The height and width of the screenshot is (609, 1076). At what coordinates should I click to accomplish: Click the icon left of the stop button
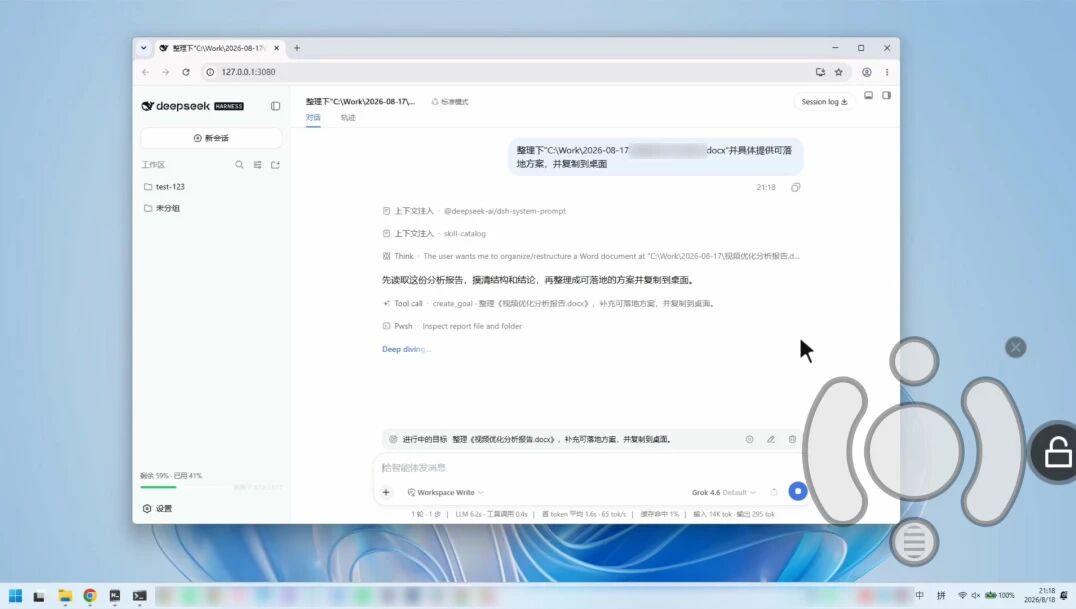point(774,492)
